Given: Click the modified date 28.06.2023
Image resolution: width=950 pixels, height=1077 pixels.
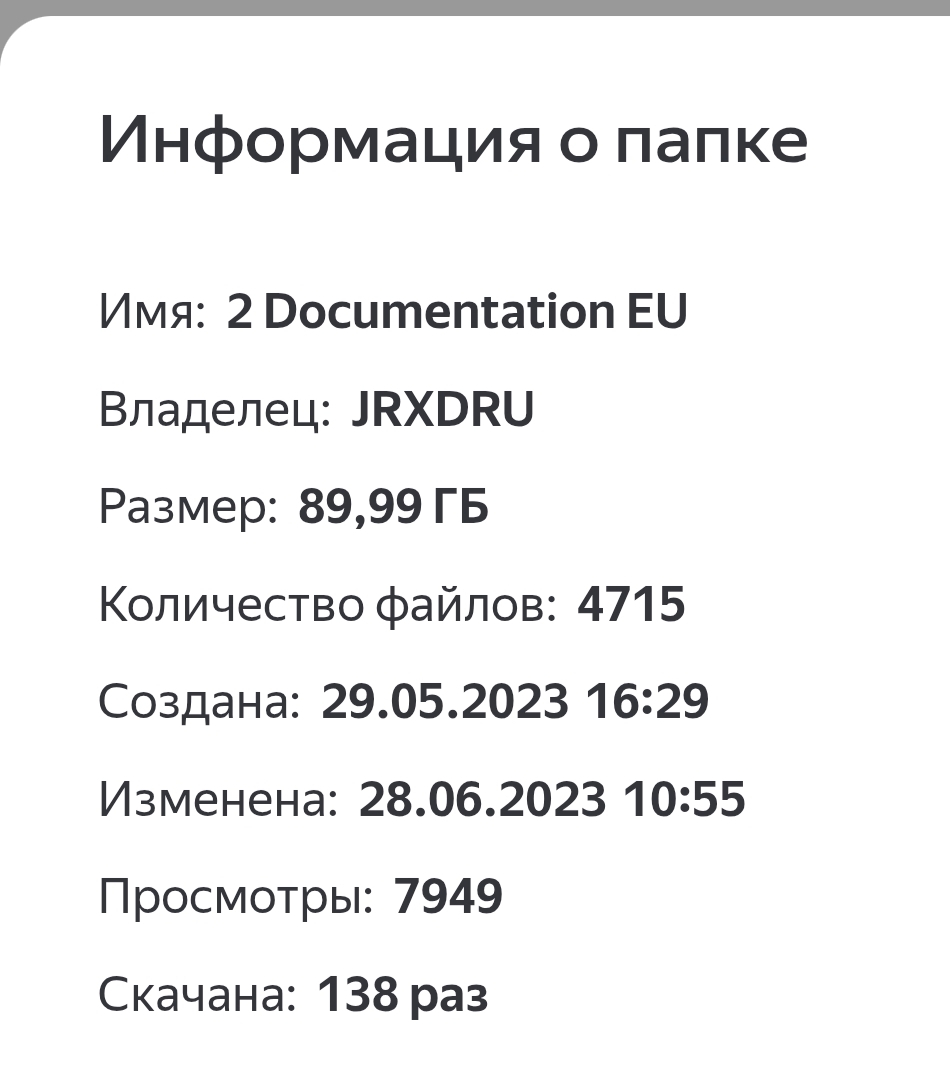Looking at the screenshot, I should click(482, 800).
